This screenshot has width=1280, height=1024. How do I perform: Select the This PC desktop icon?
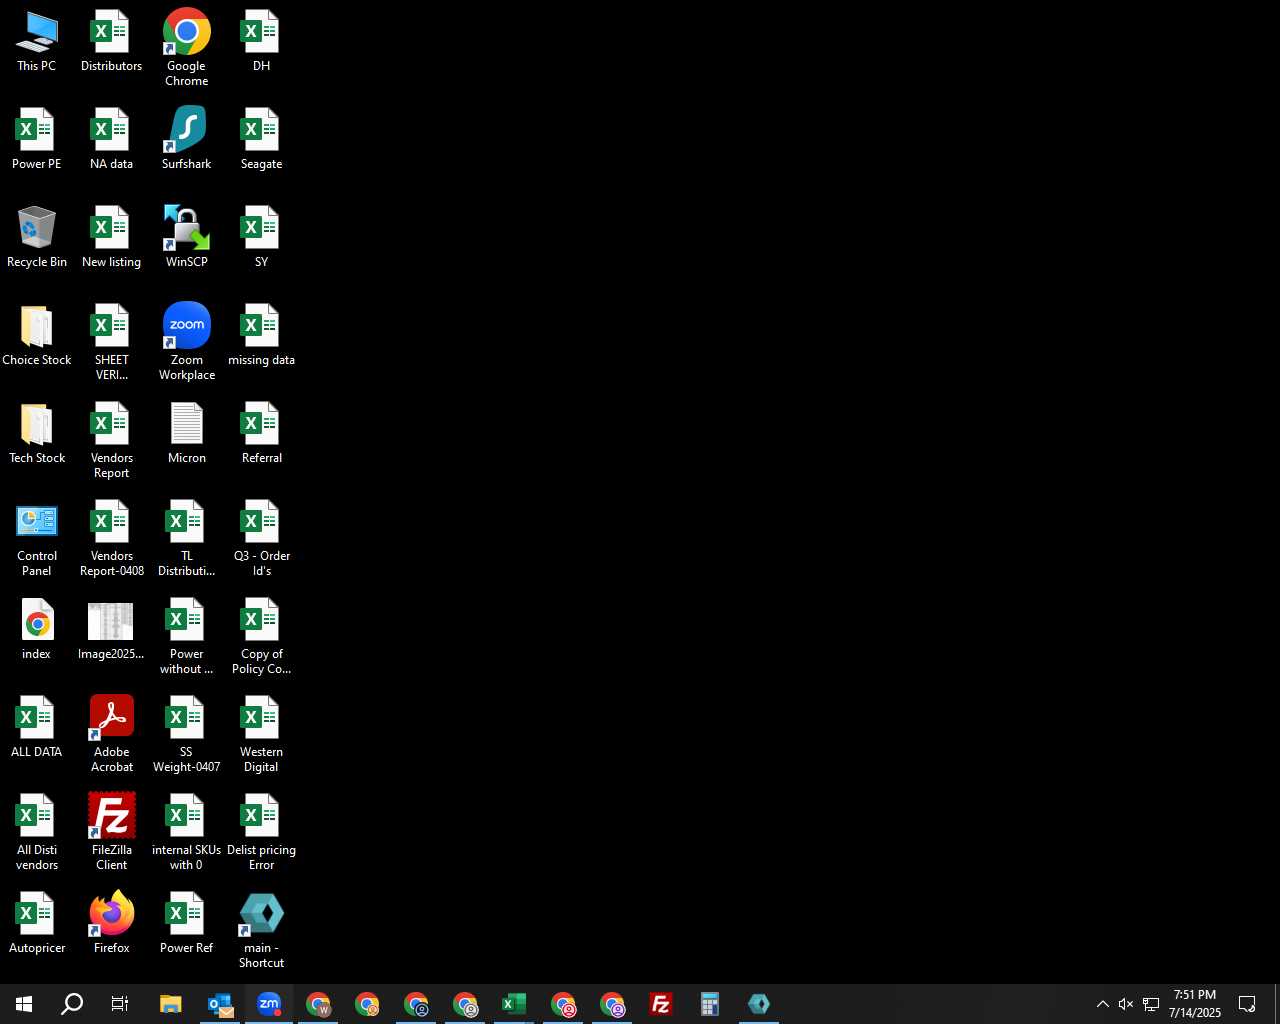pos(37,42)
